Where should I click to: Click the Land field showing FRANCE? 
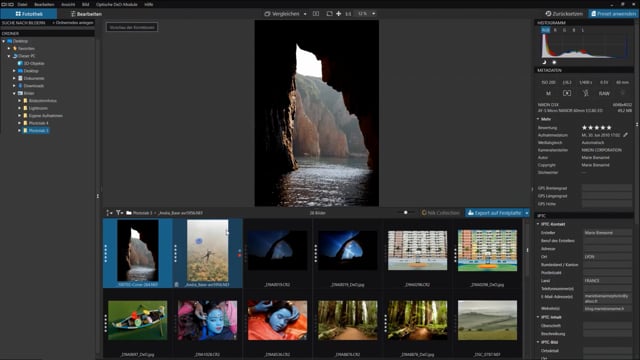pos(608,281)
